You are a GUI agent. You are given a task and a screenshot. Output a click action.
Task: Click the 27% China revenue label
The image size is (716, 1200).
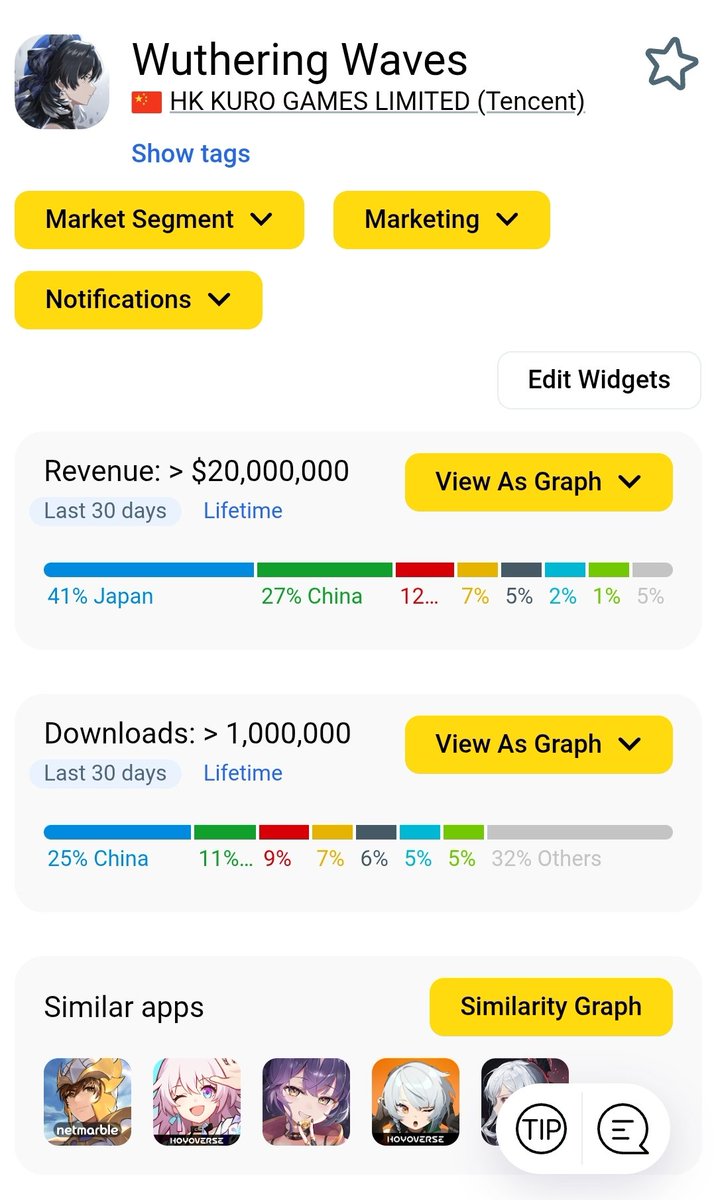click(x=312, y=597)
